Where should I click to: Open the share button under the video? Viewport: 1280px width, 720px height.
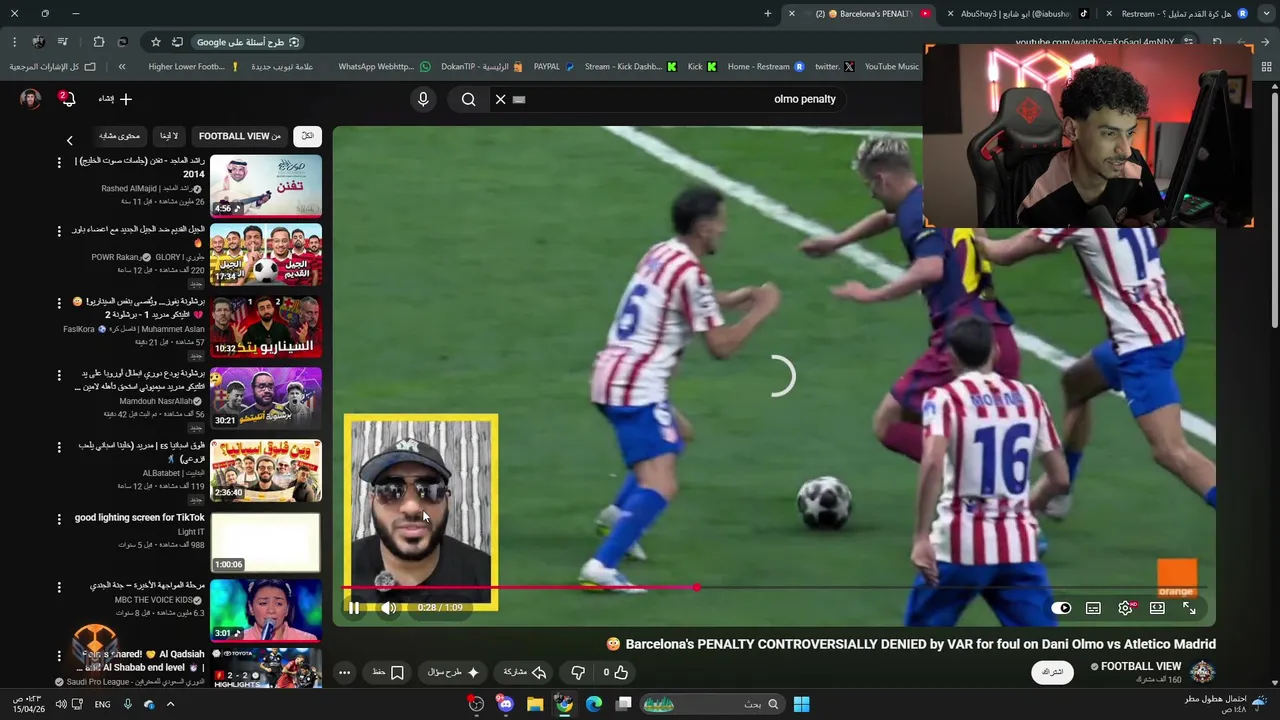[525, 673]
